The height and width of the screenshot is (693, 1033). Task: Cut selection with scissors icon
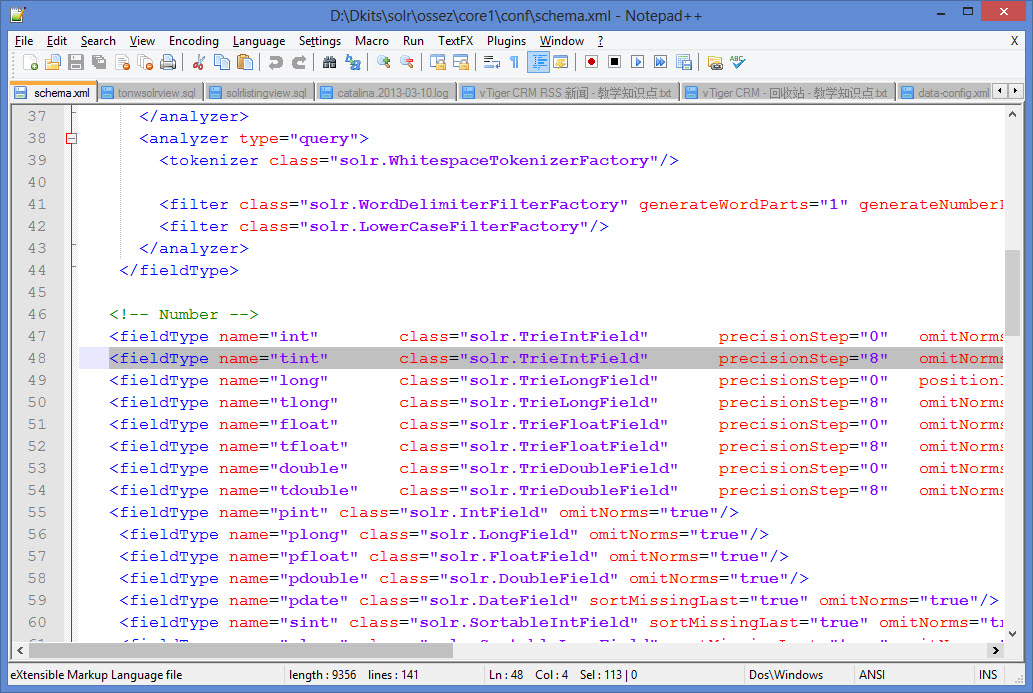coord(198,63)
